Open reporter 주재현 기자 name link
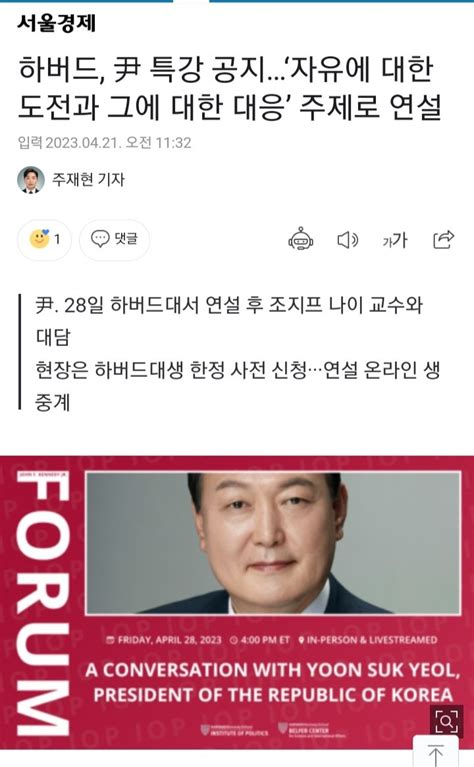The height and width of the screenshot is (767, 474). (88, 180)
